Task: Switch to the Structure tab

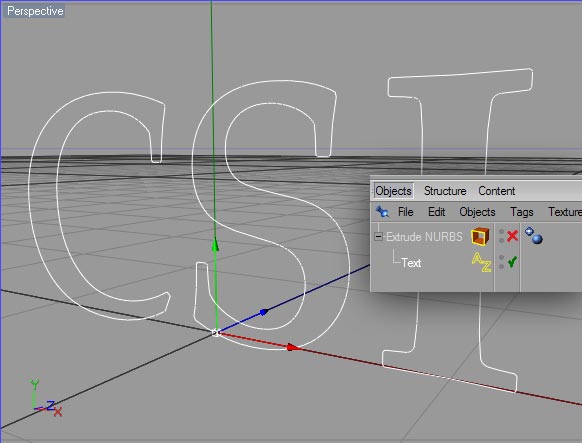Action: [x=445, y=191]
